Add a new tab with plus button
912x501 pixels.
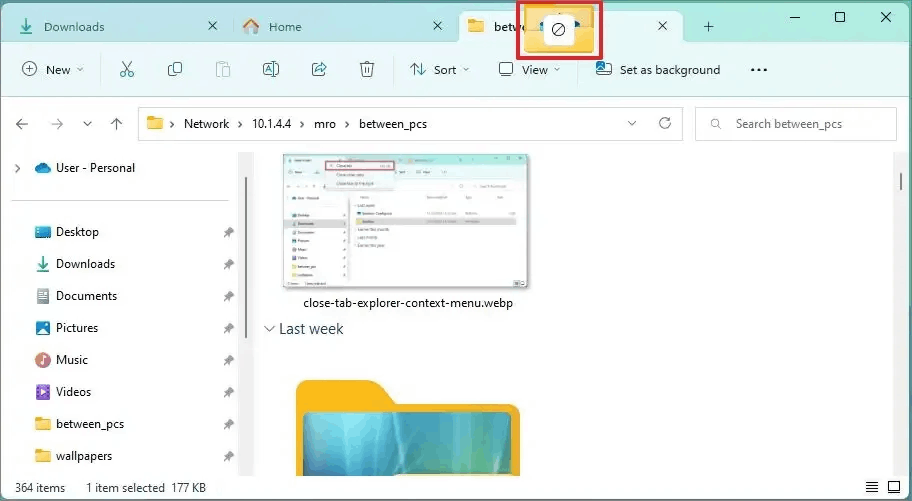click(708, 27)
